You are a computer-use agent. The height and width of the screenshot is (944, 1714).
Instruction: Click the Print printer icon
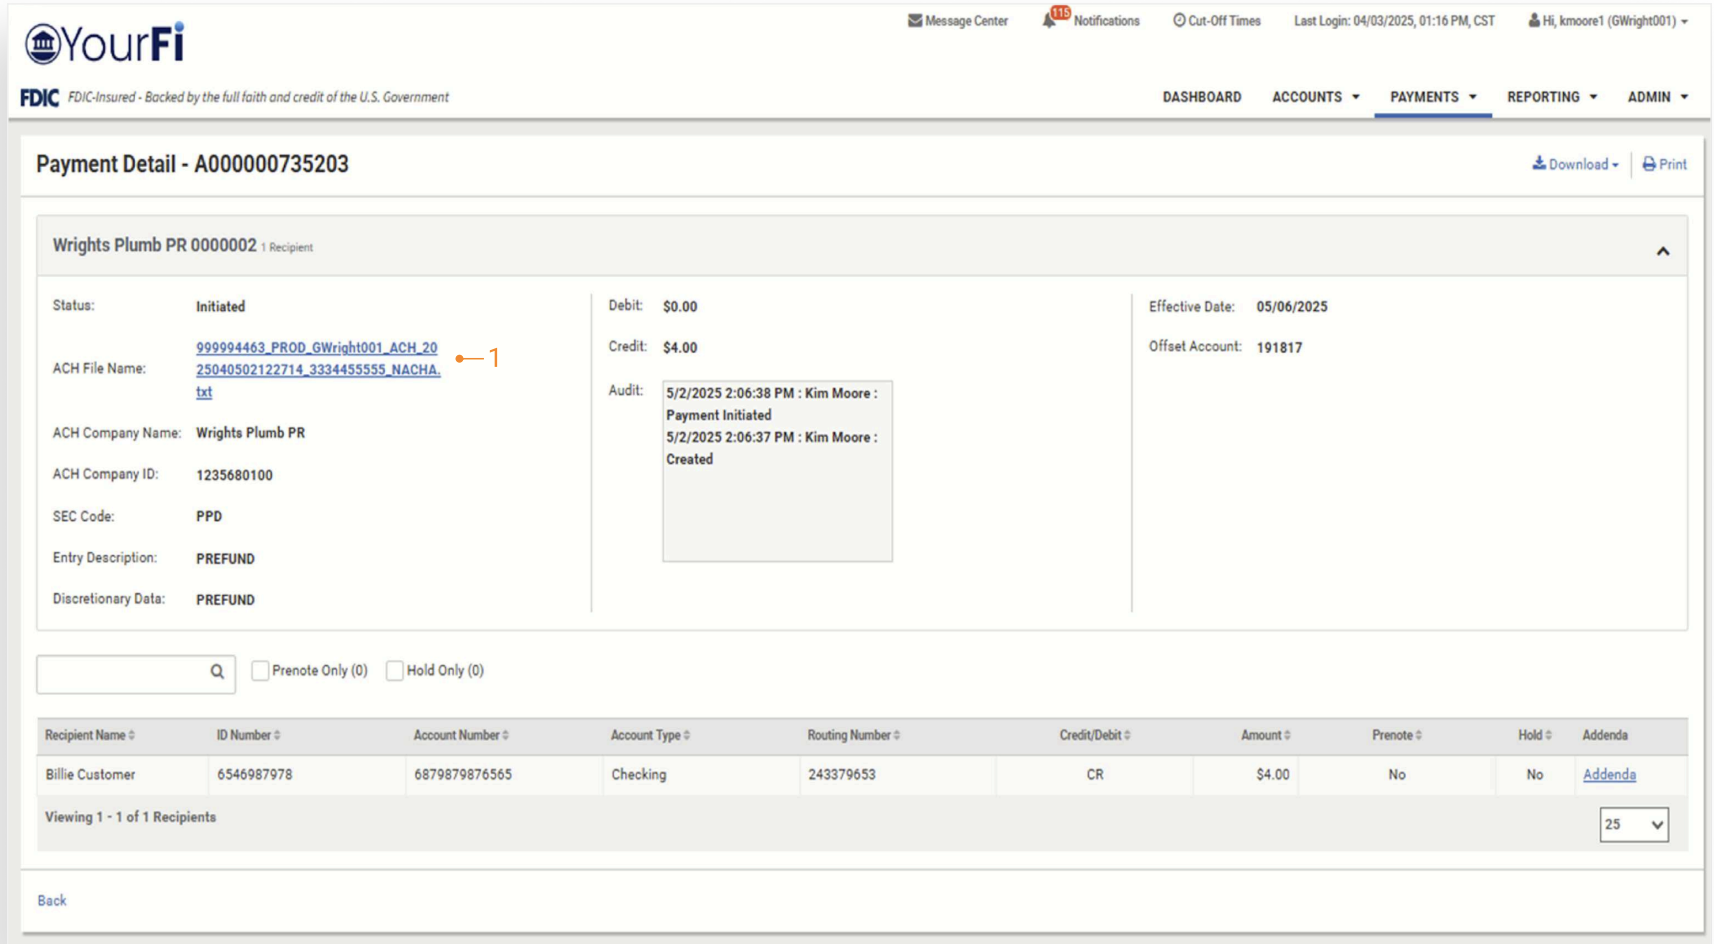point(1649,165)
